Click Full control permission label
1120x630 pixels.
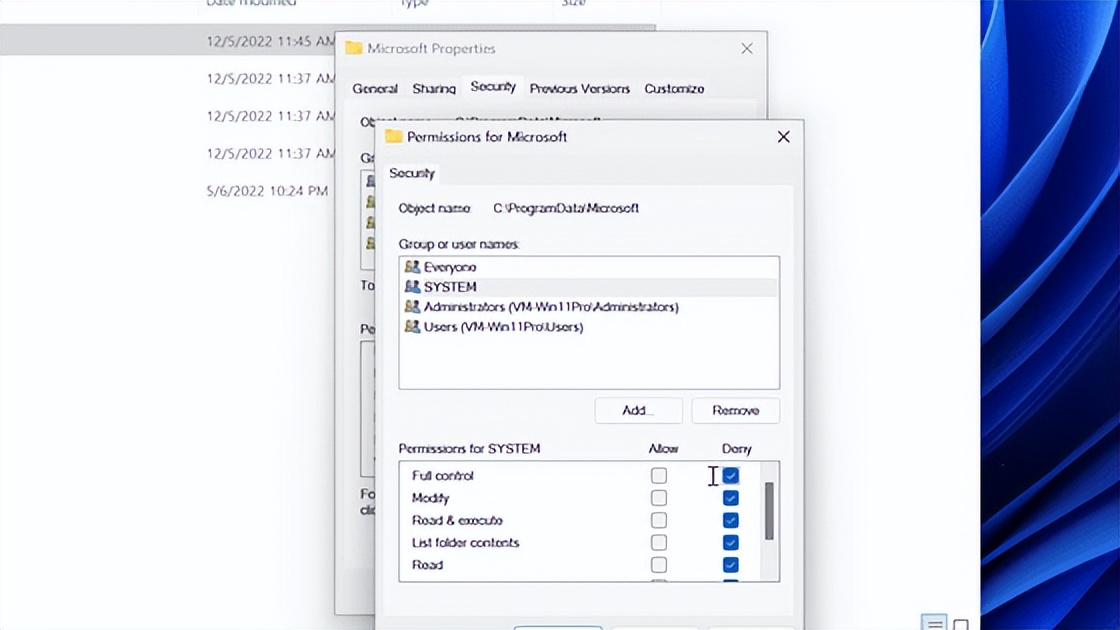coord(442,475)
